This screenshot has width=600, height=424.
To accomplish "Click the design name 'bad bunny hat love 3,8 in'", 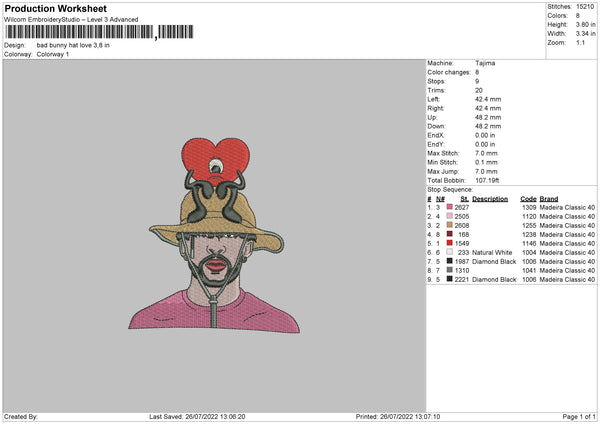I will [x=73, y=45].
